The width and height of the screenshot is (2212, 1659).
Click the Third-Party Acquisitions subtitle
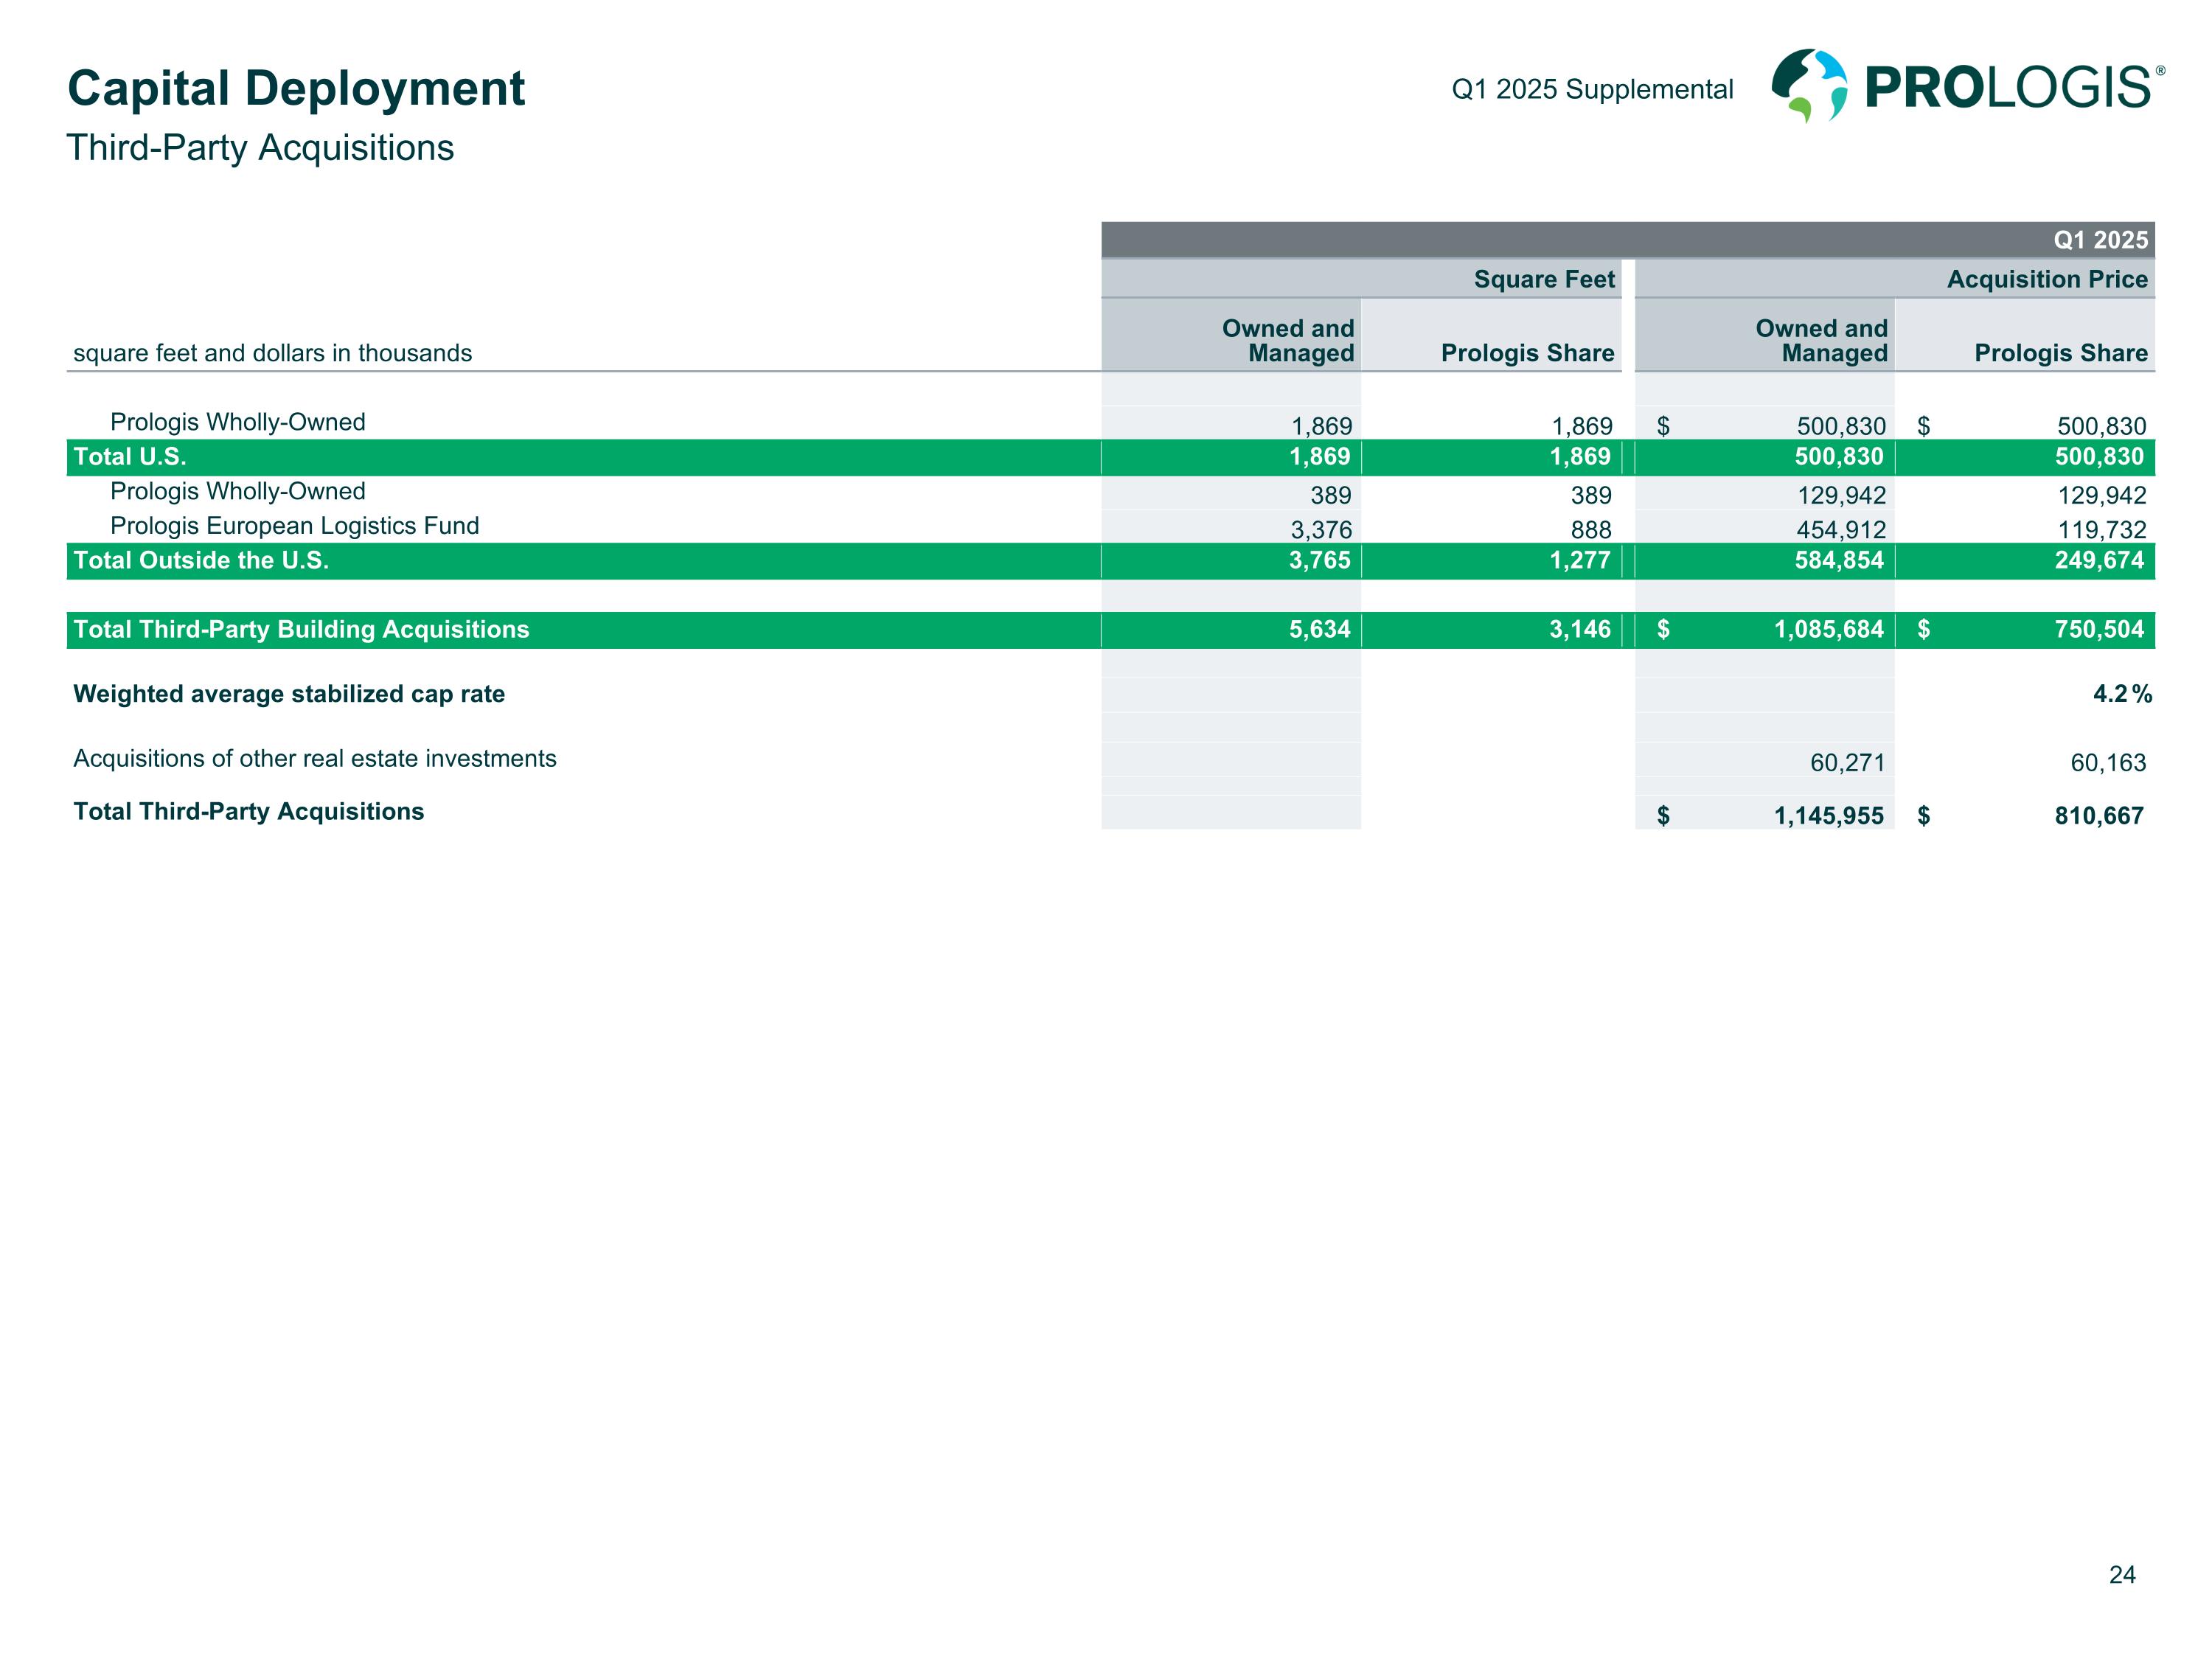(260, 148)
